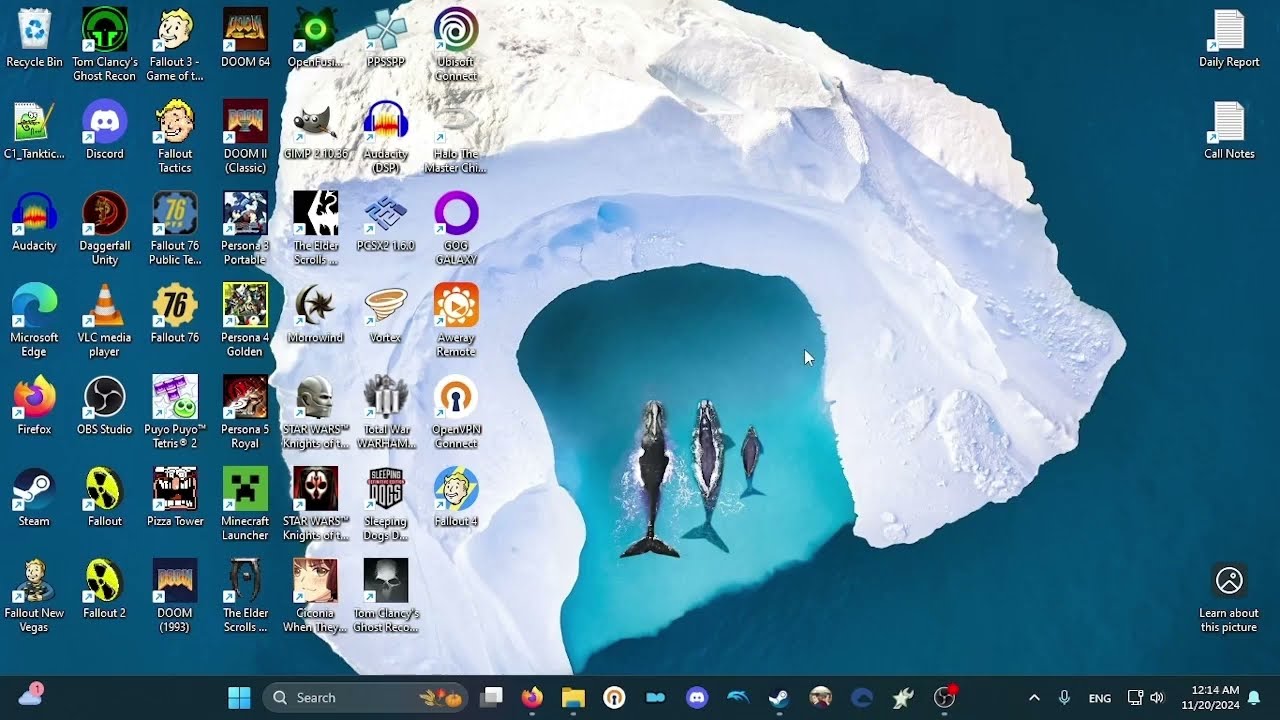Open the Recycle Bin desktop icon
Image resolution: width=1280 pixels, height=720 pixels.
pos(34,40)
